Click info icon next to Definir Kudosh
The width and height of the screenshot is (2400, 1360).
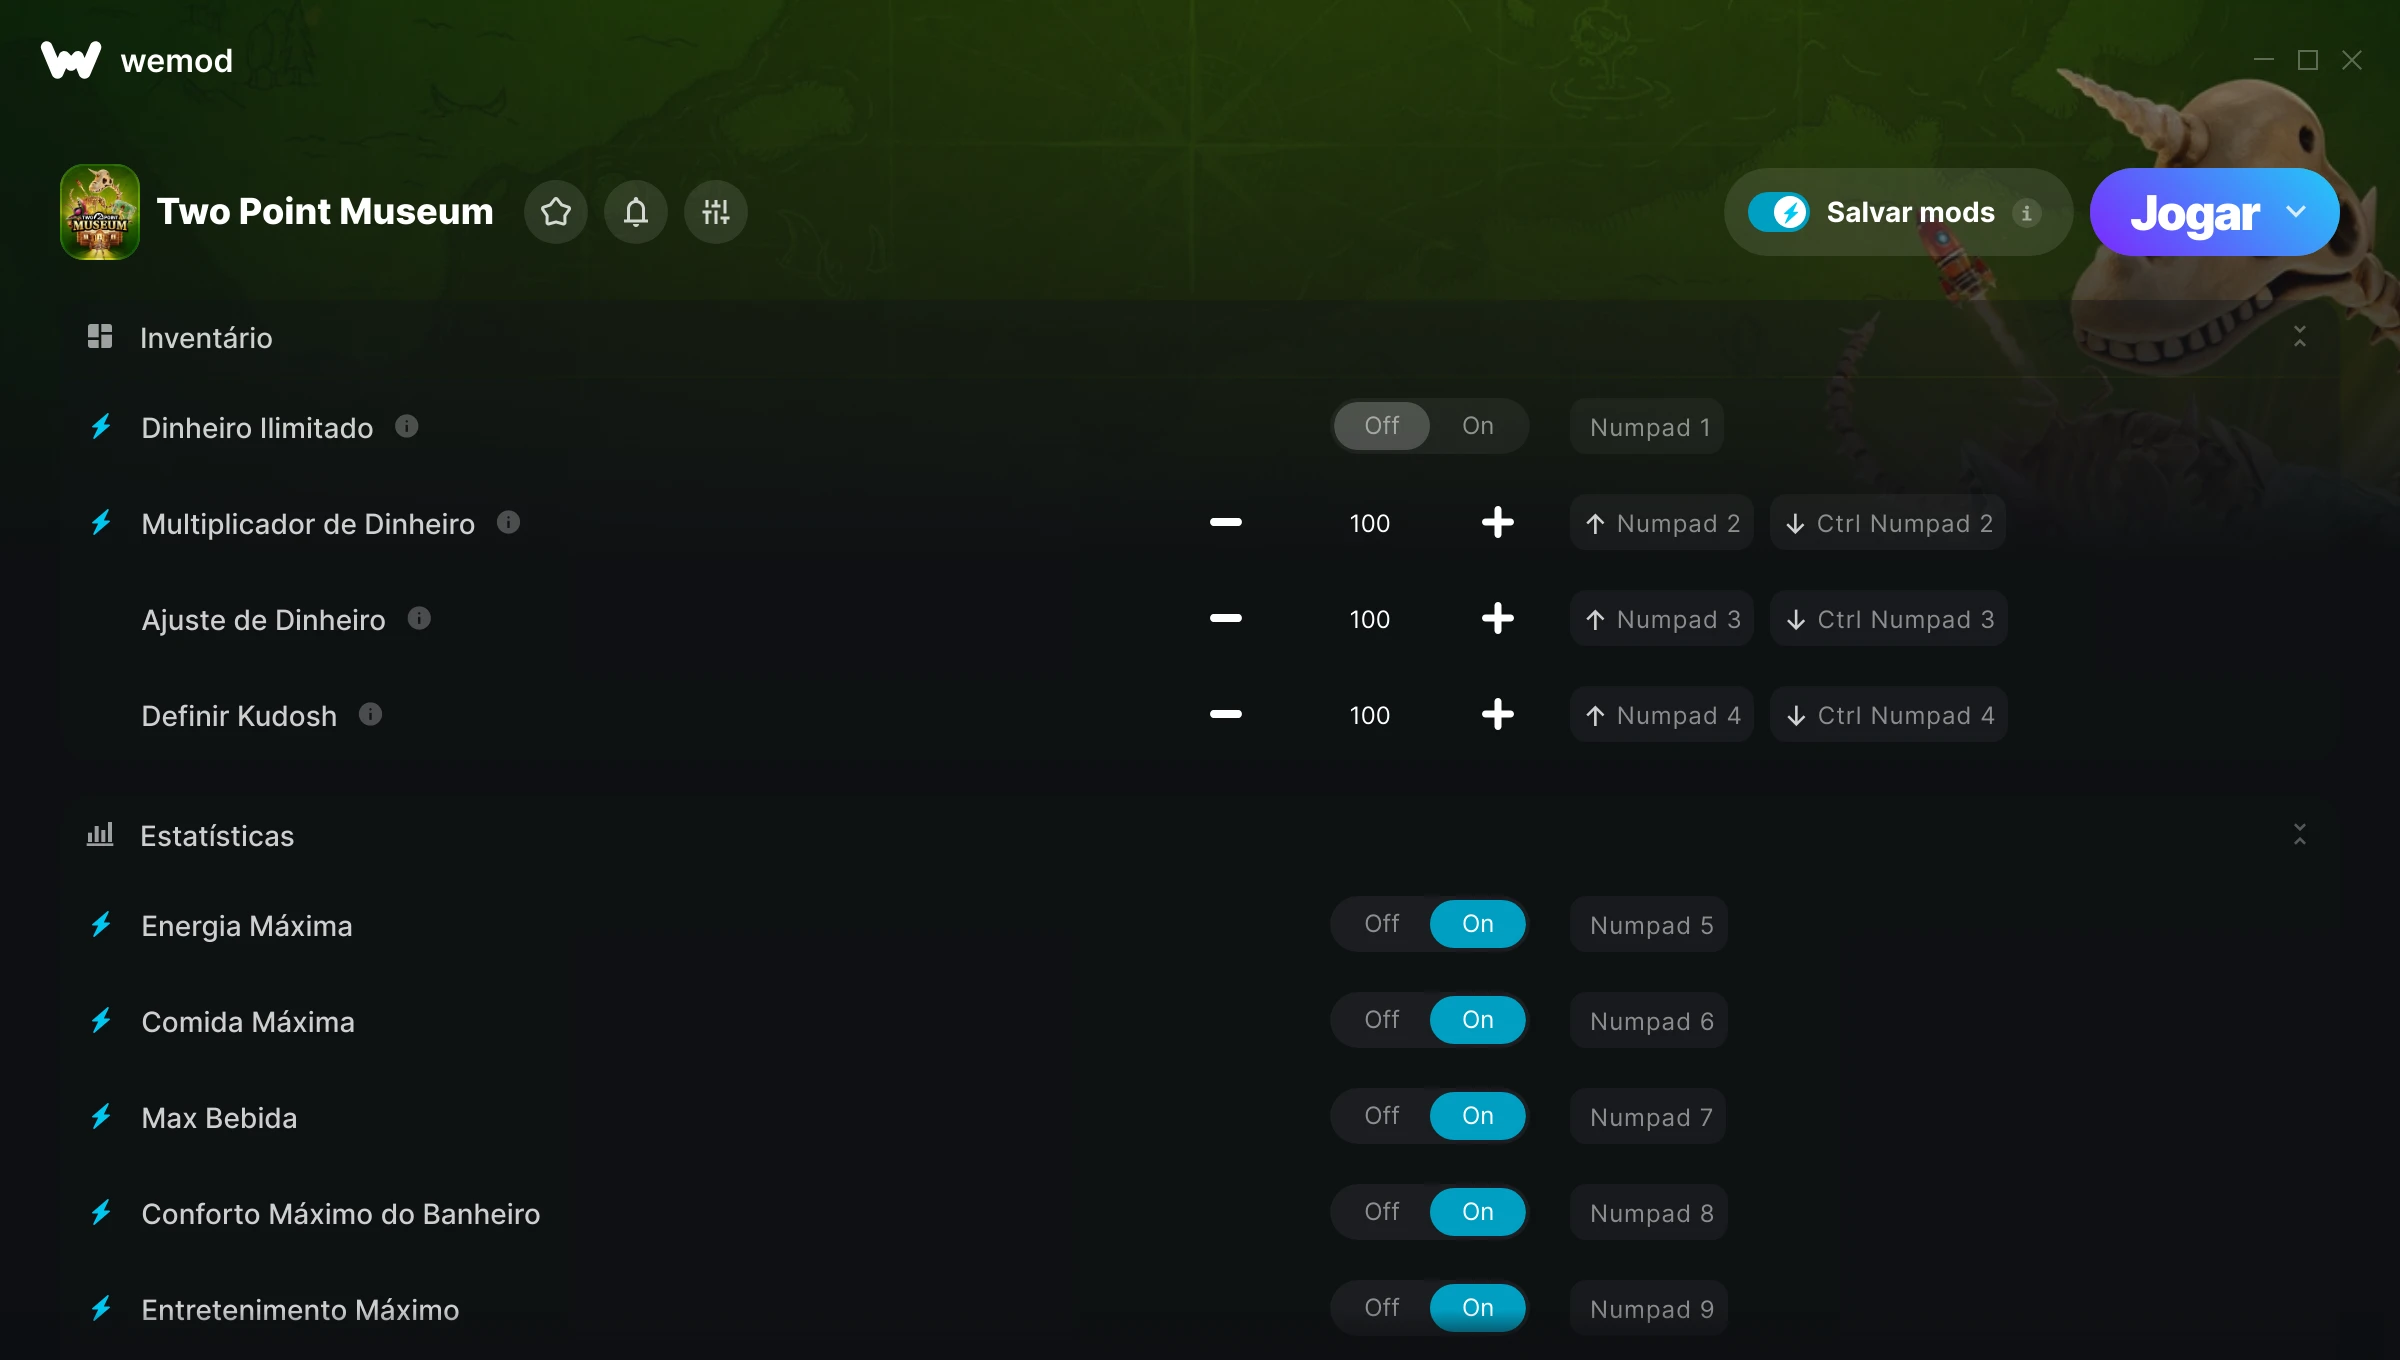coord(370,715)
